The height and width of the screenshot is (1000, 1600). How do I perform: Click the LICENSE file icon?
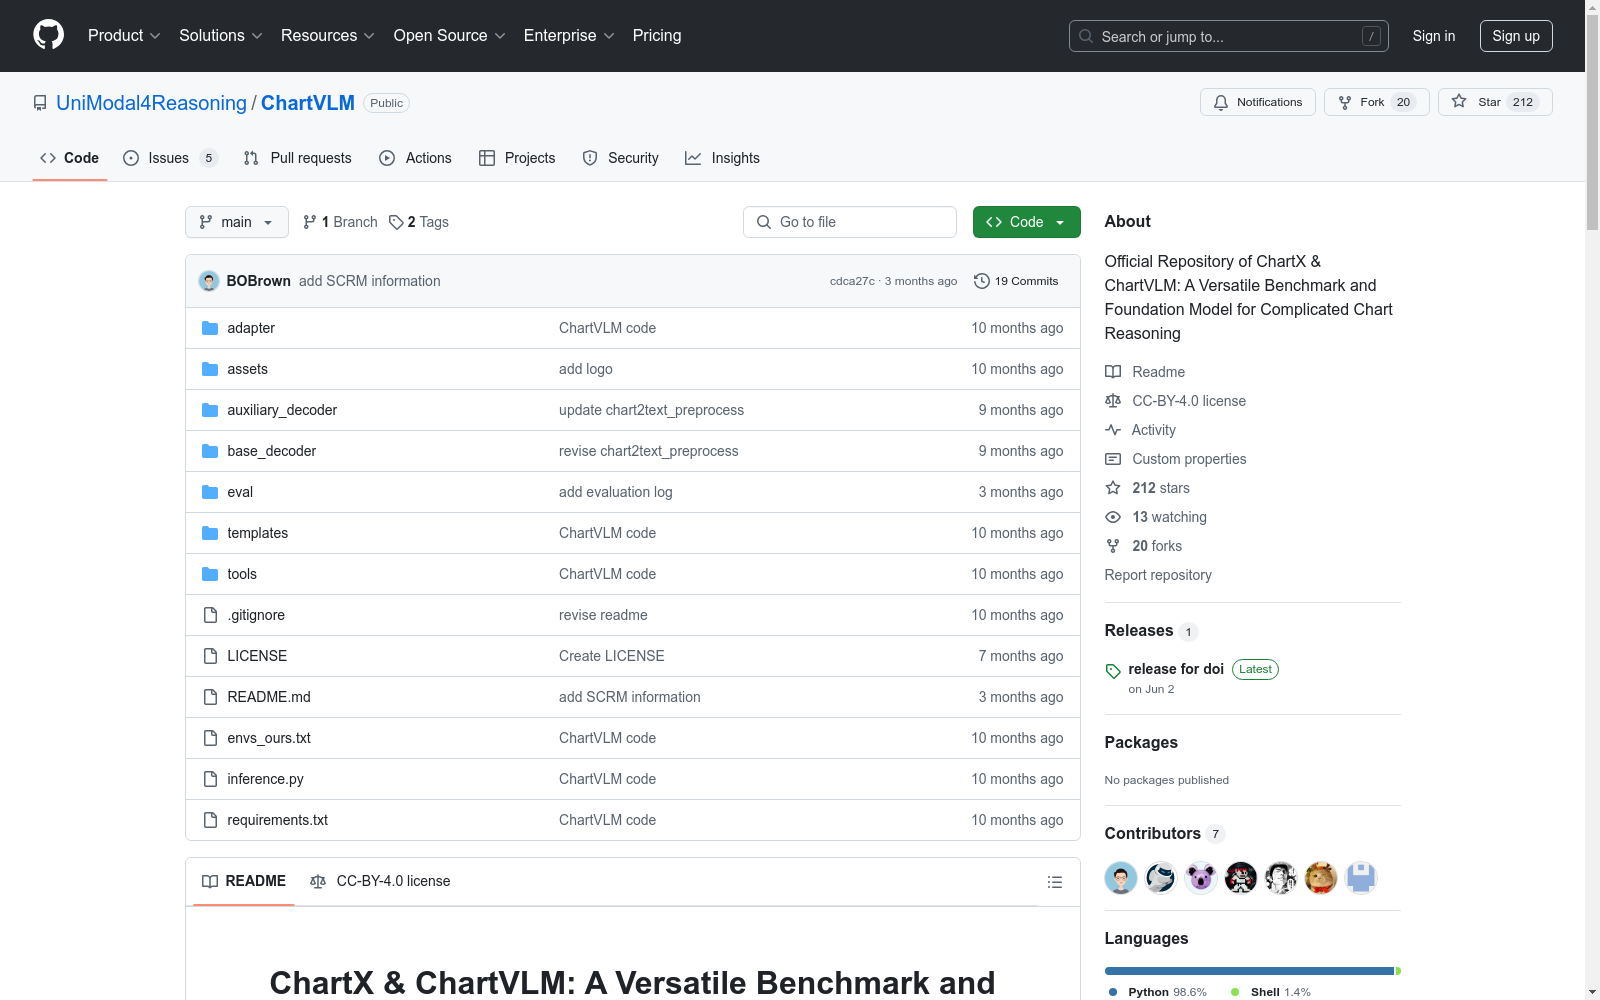tap(210, 656)
